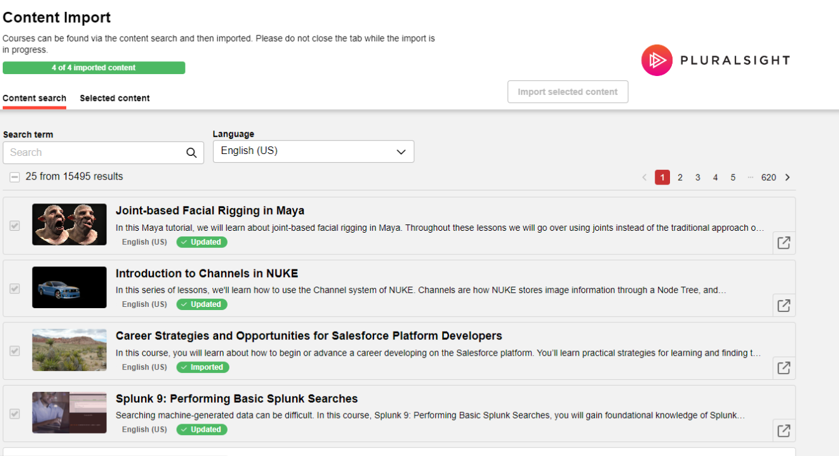The image size is (839, 456).
Task: Click the Pluralsight logo
Action: point(715,61)
